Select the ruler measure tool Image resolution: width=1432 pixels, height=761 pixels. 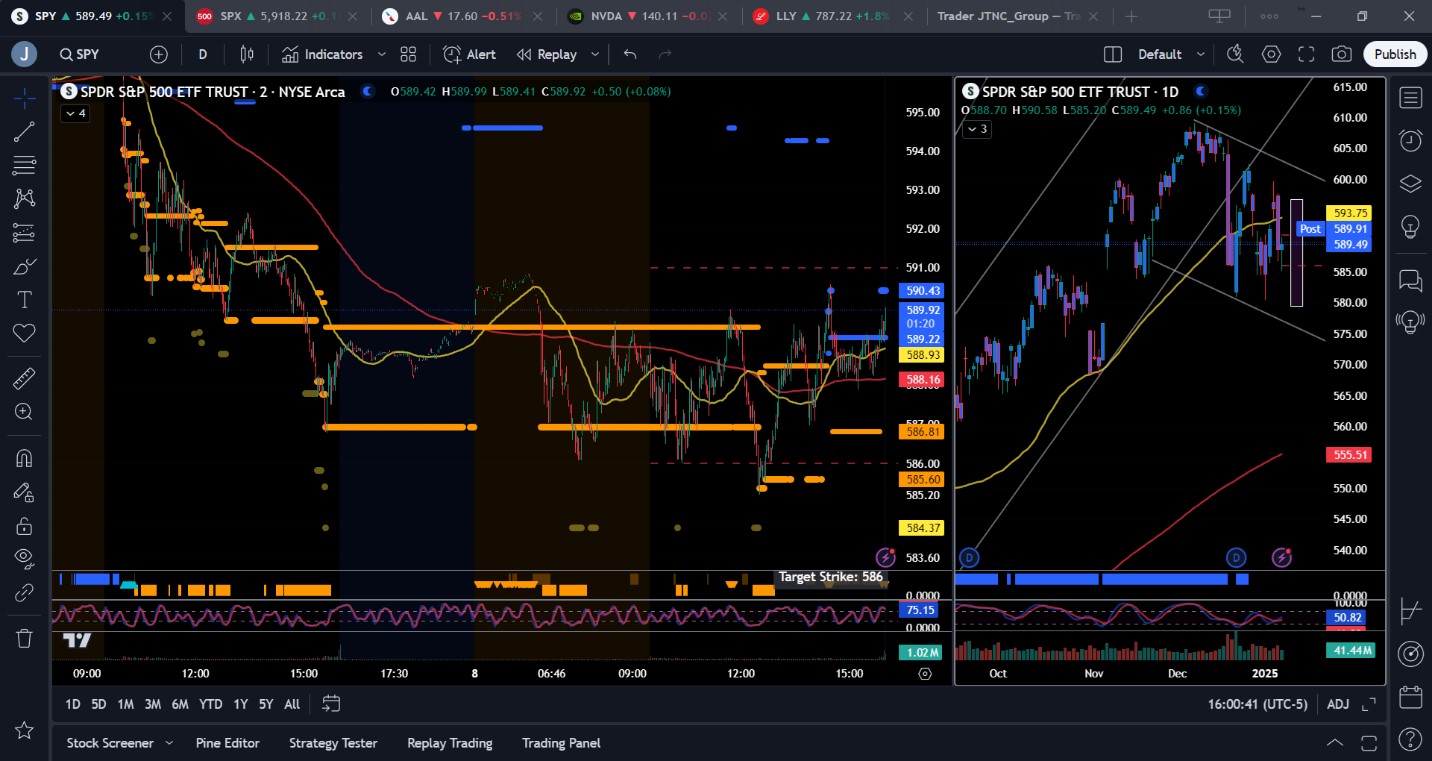[x=24, y=378]
